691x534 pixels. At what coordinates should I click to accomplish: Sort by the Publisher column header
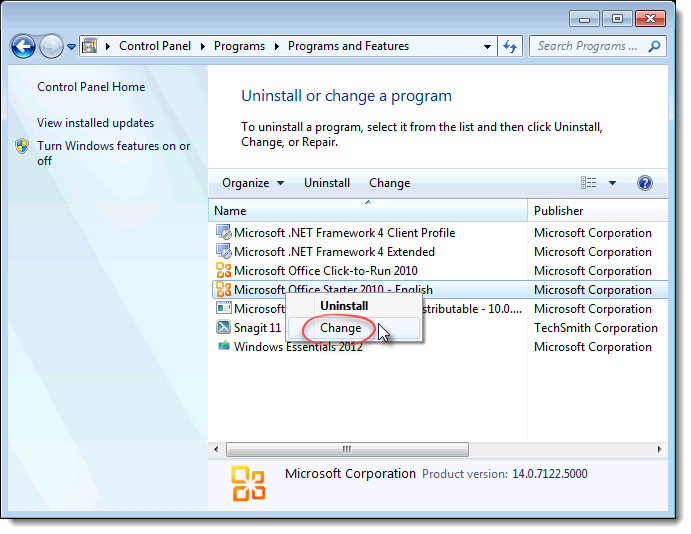click(598, 211)
